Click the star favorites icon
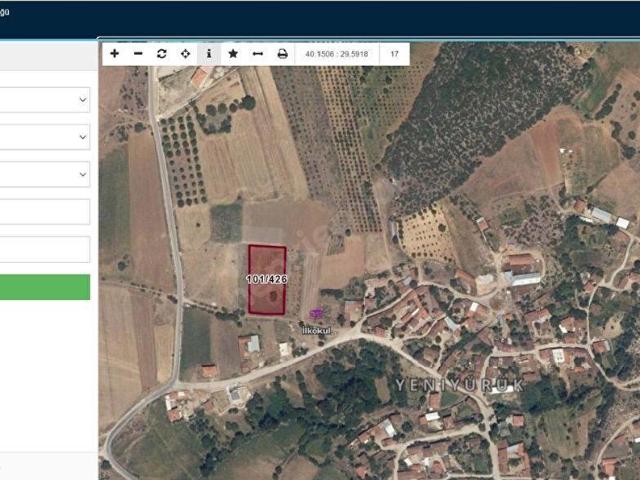Screen dimensions: 640x480 click(233, 53)
